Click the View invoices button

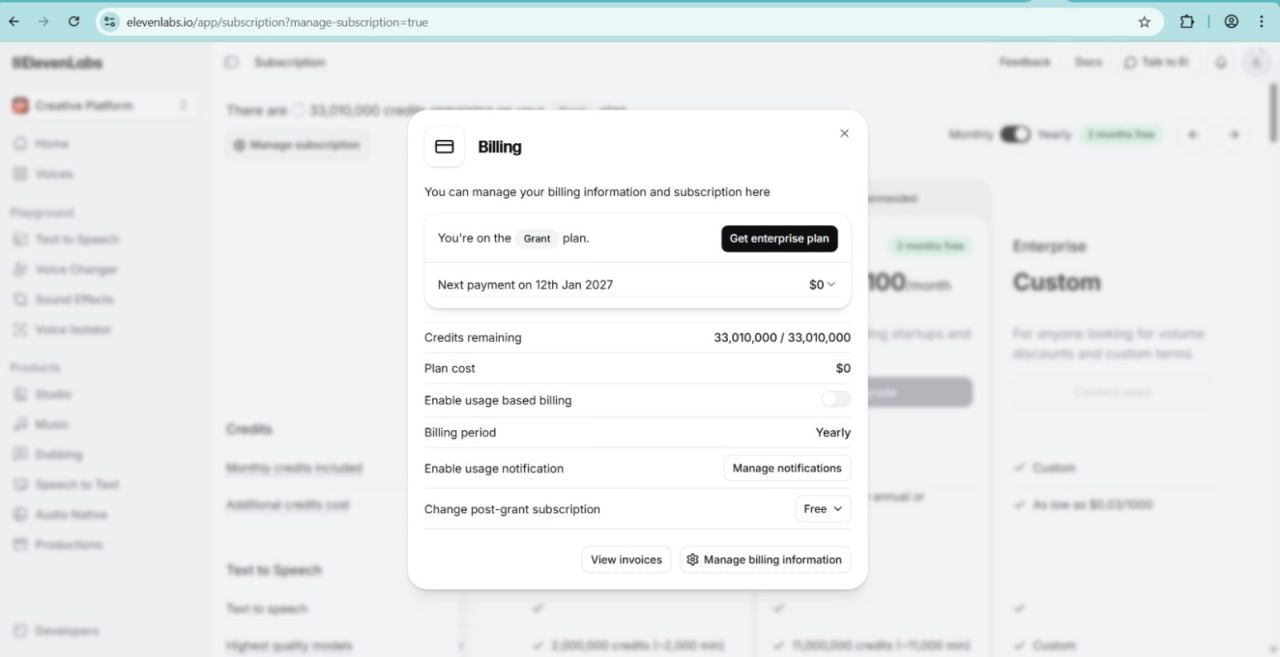[626, 560]
